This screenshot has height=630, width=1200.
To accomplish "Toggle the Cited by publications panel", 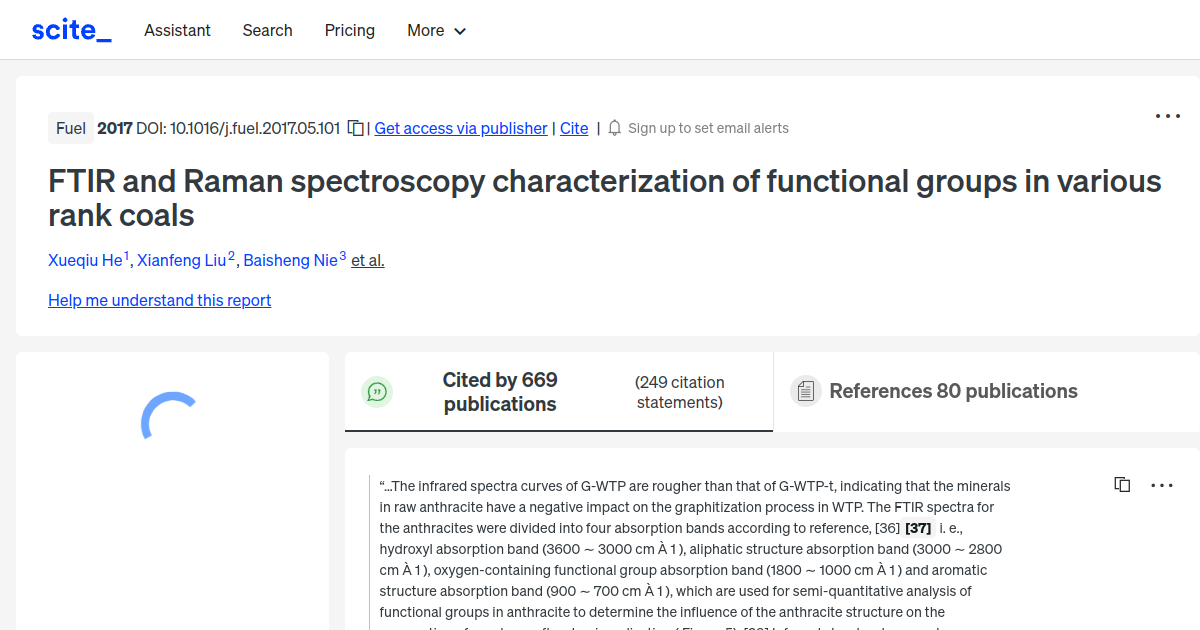I will coord(499,391).
